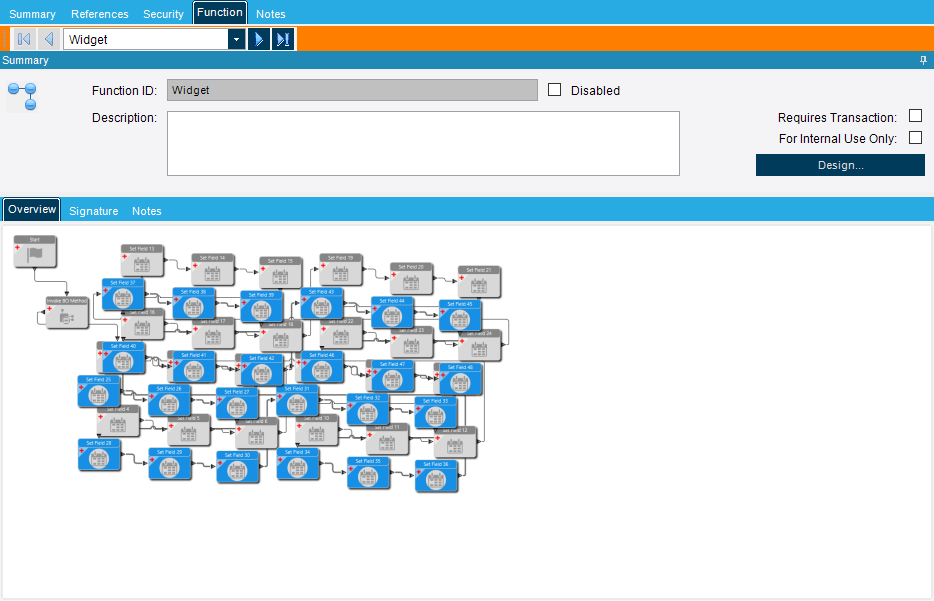Screen dimensions: 934x601
Task: Click the function workflow icon beside Function ID
Action: [23, 96]
